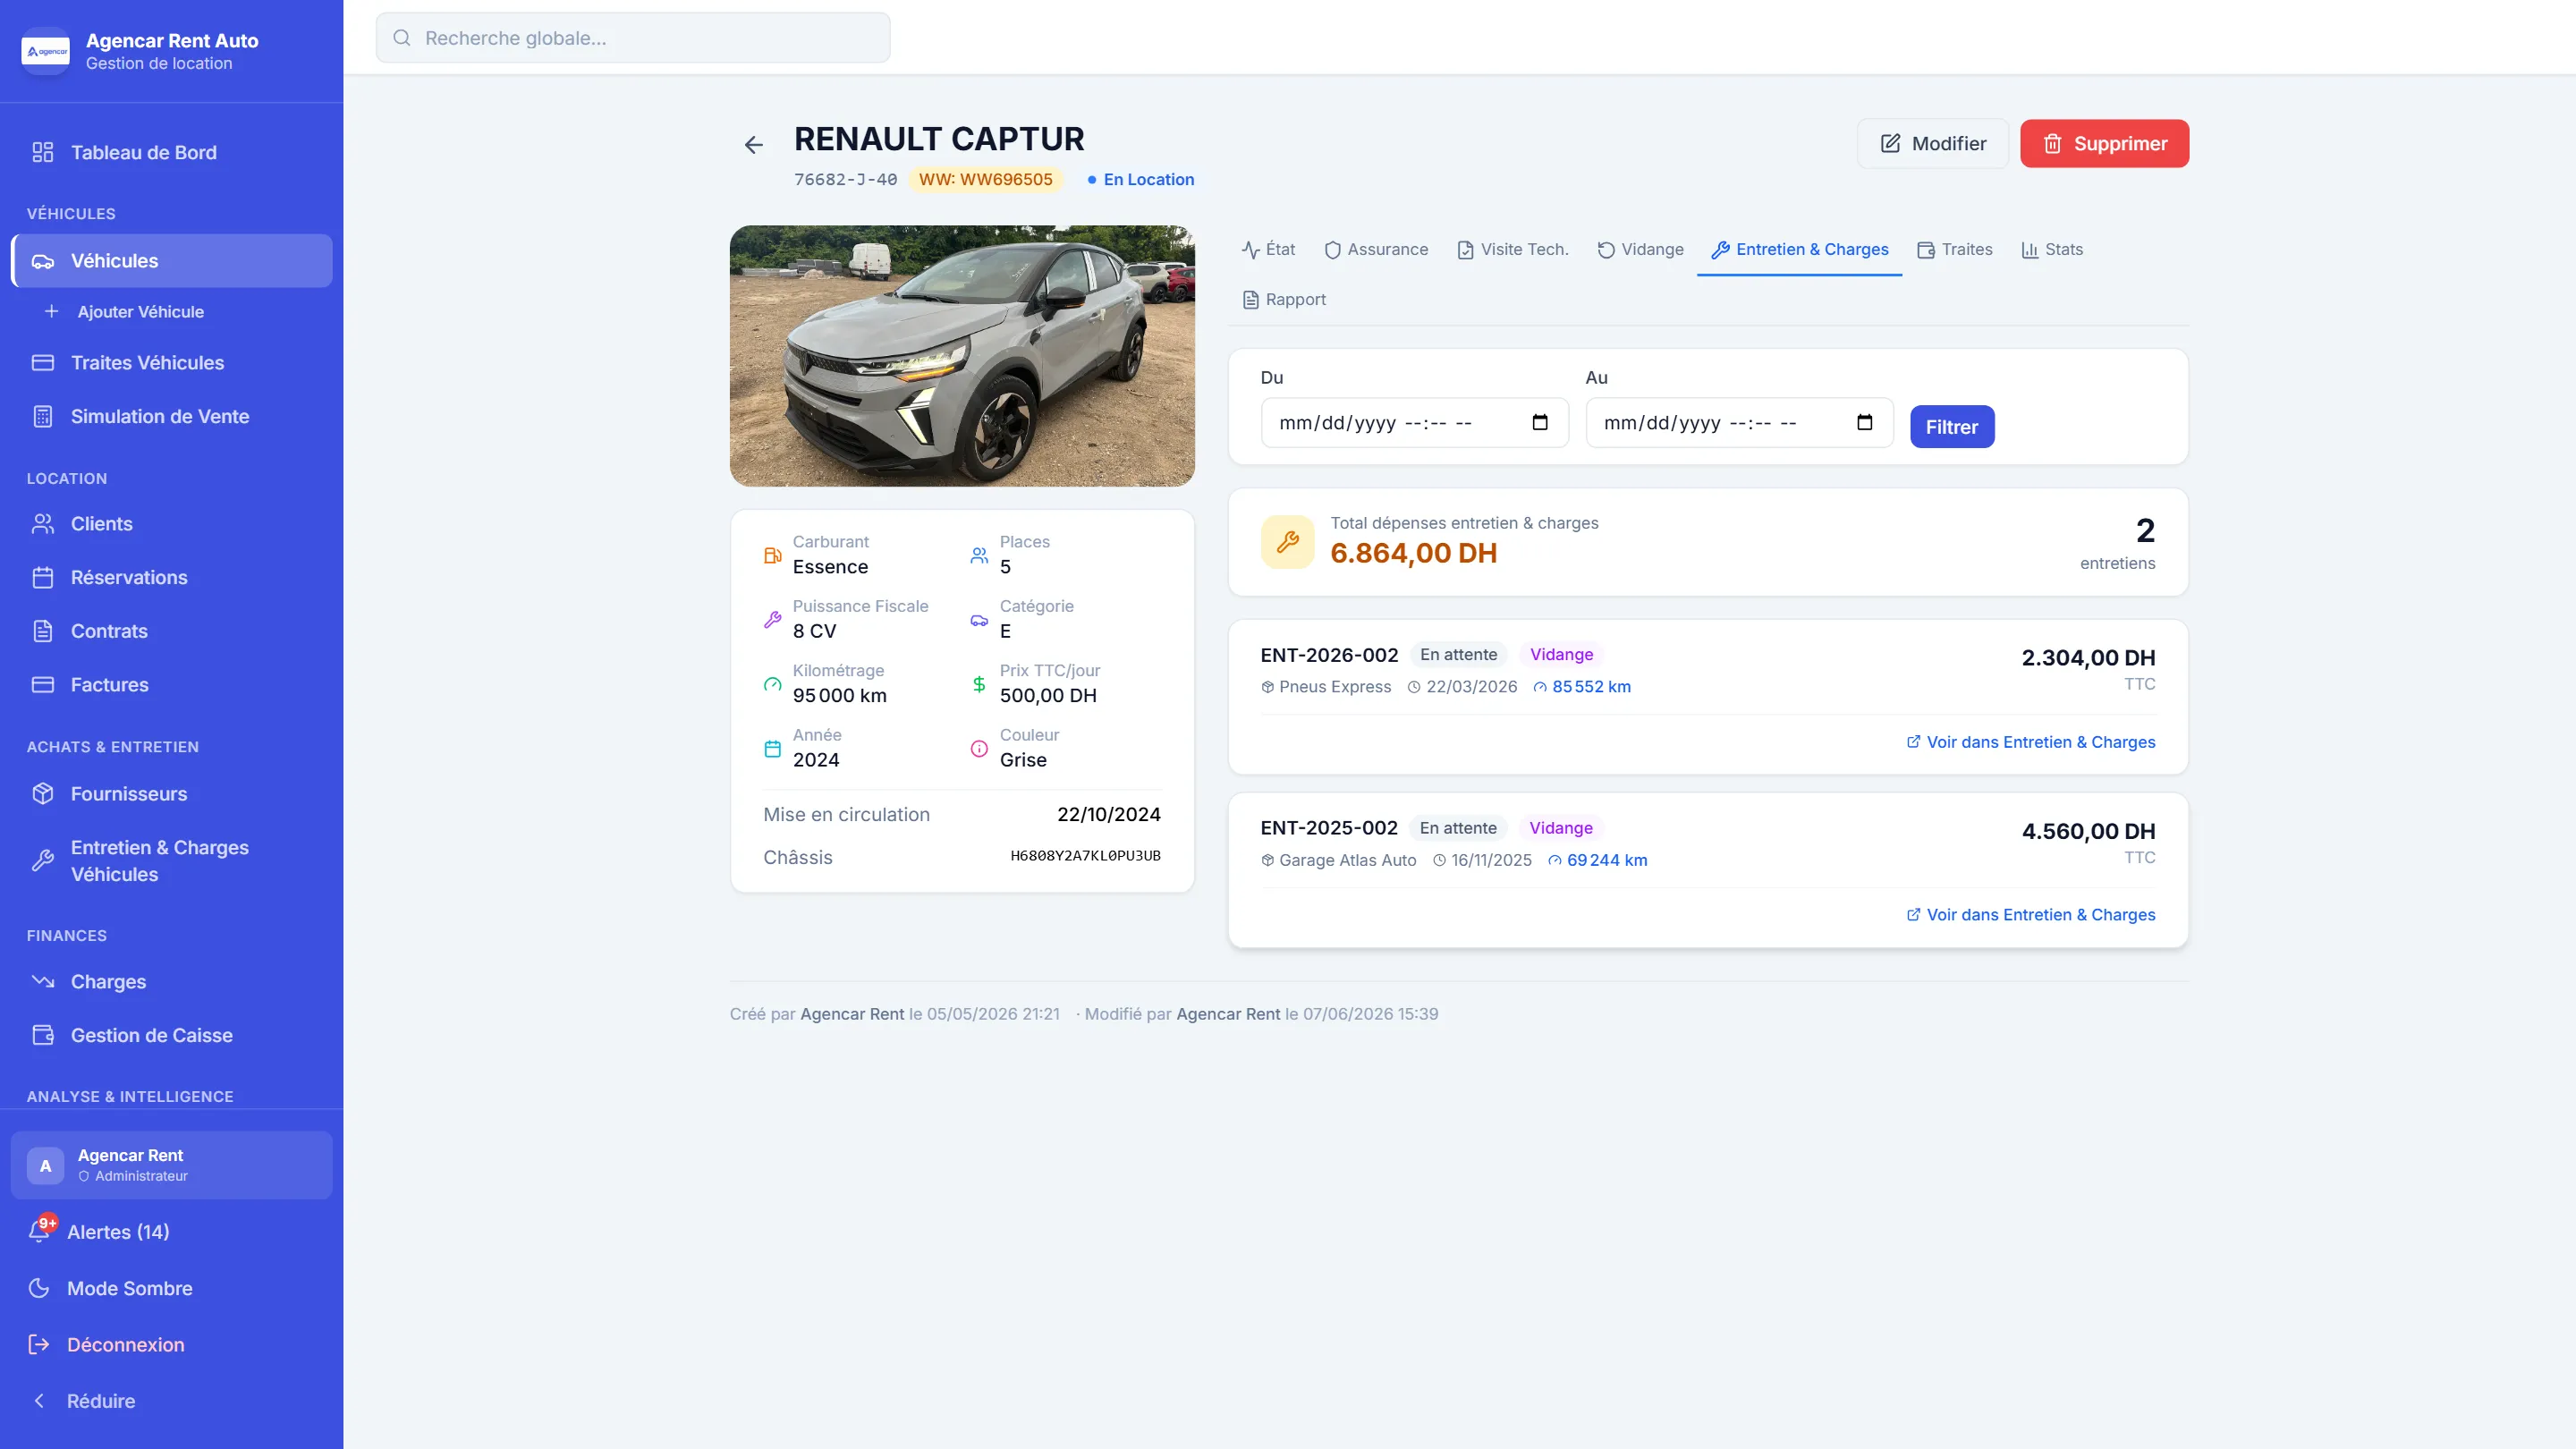Screen dimensions: 2576x1449
Task: Open the Renault Captur vehicle photo
Action: coord(962,356)
